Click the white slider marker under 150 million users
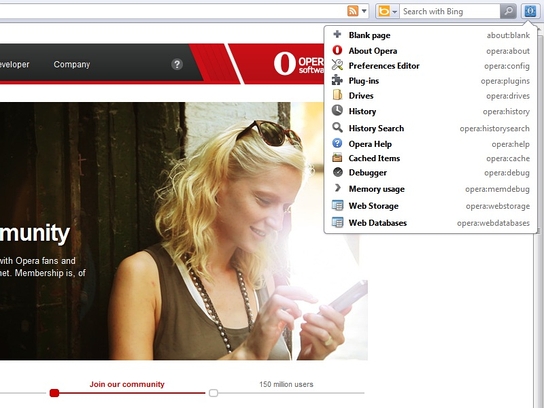The image size is (544, 408). (x=213, y=393)
